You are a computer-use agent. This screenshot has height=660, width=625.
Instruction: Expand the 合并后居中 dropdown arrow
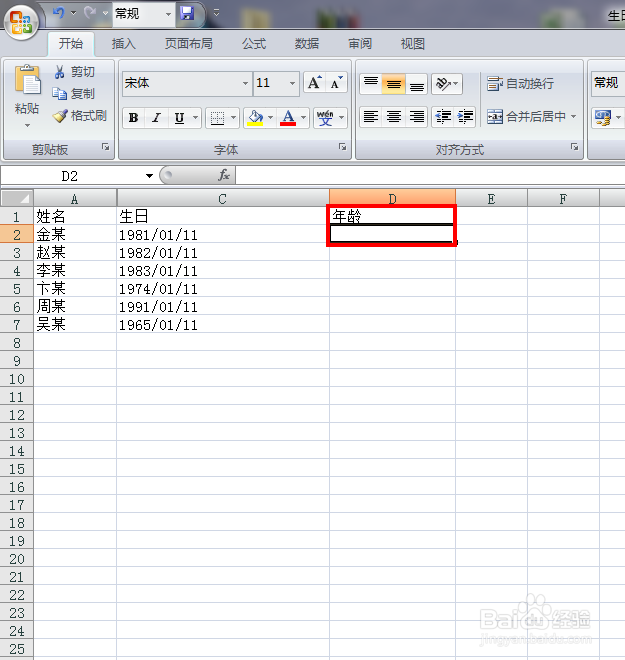tap(574, 116)
